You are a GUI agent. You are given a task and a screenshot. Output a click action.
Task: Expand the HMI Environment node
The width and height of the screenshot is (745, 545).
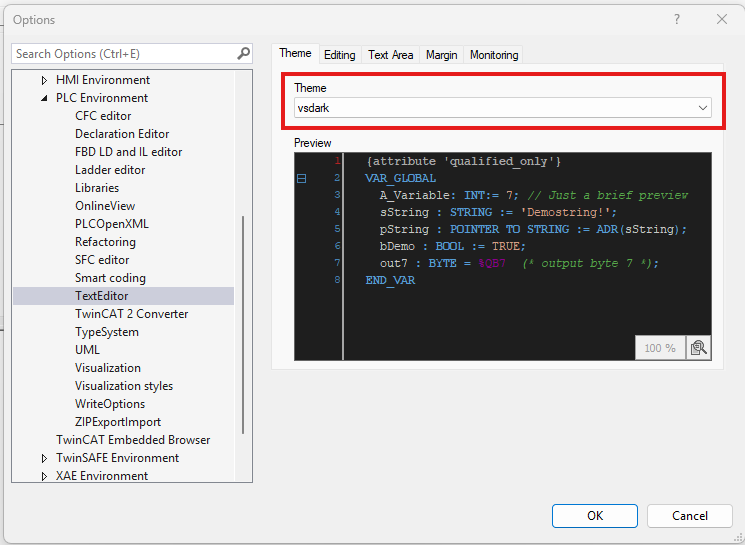(44, 80)
